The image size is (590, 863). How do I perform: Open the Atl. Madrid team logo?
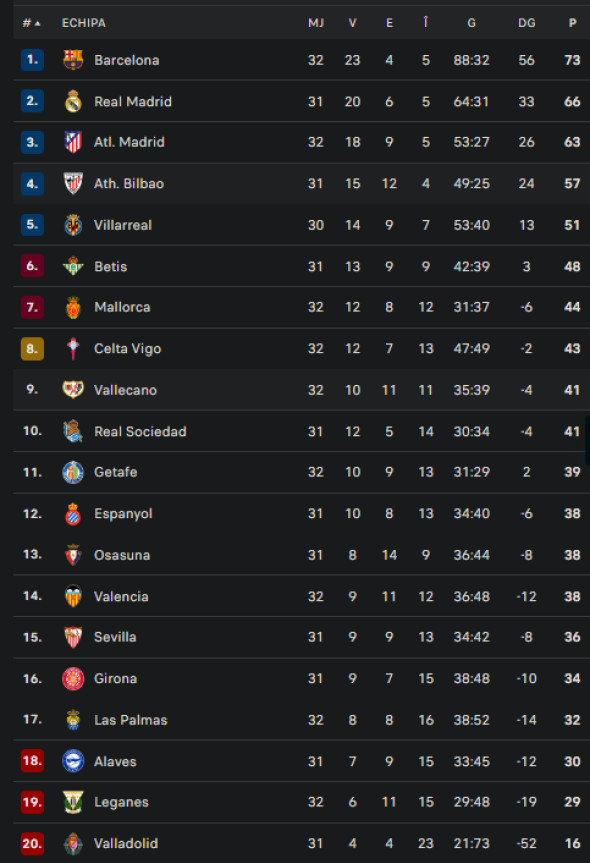point(73,142)
